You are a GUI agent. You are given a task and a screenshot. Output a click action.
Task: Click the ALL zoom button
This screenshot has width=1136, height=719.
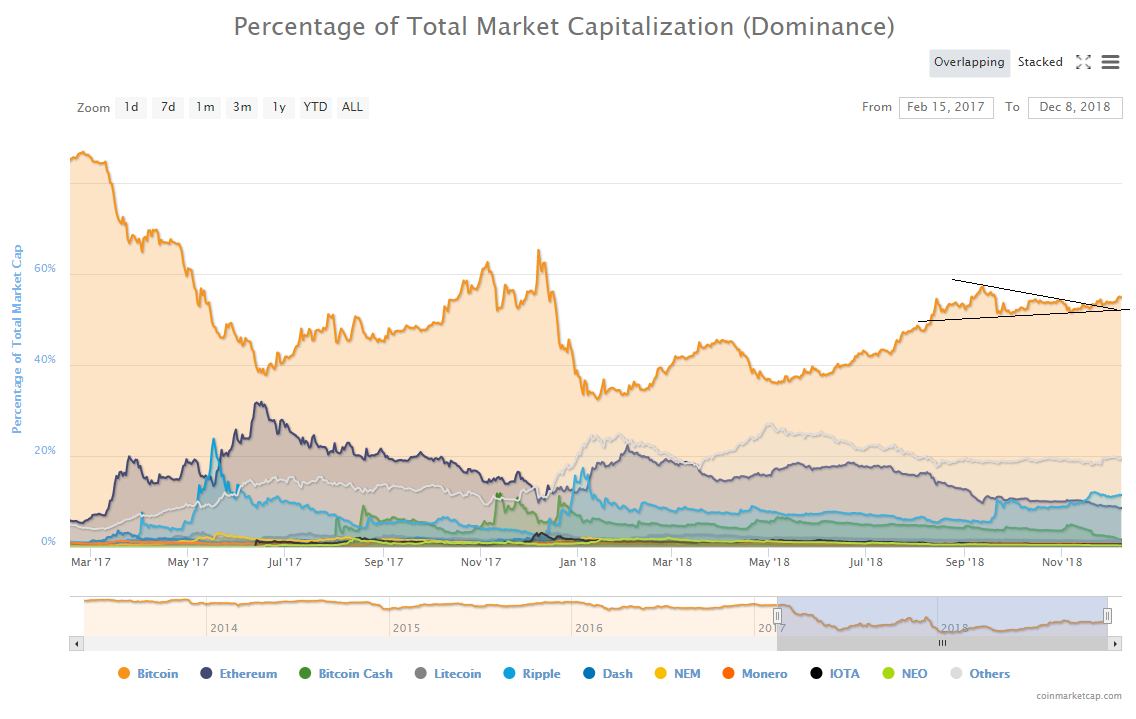pos(352,107)
